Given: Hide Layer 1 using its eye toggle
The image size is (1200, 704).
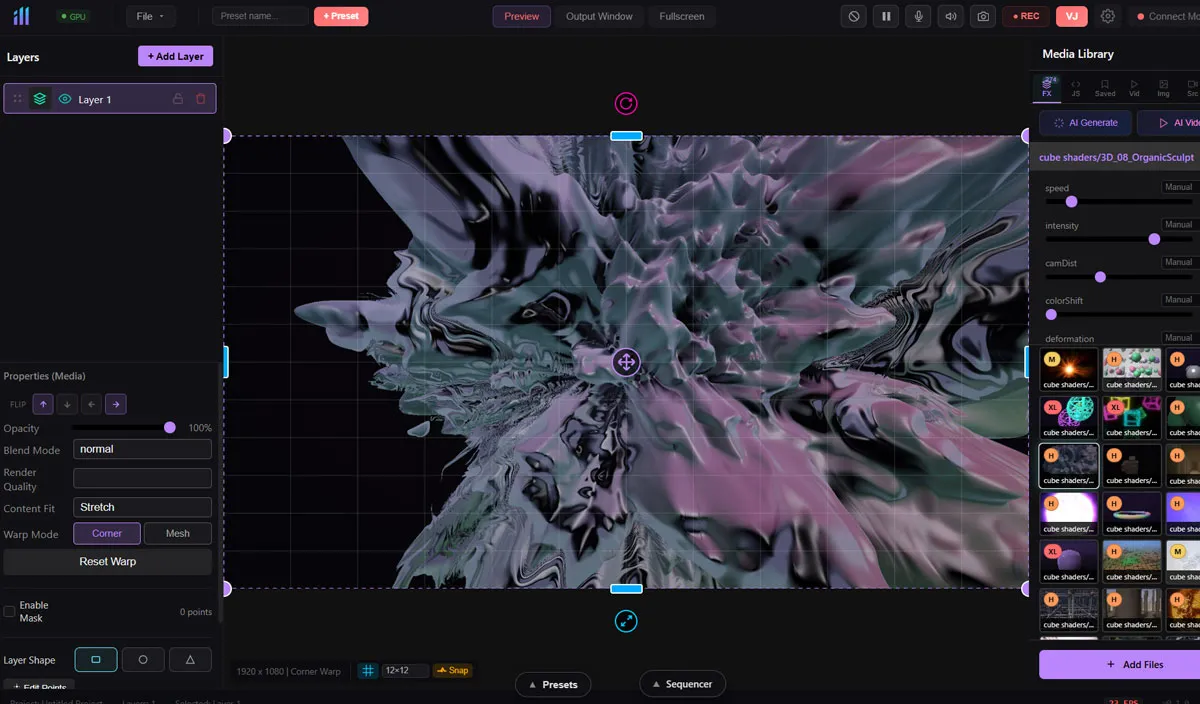Looking at the screenshot, I should tap(63, 98).
